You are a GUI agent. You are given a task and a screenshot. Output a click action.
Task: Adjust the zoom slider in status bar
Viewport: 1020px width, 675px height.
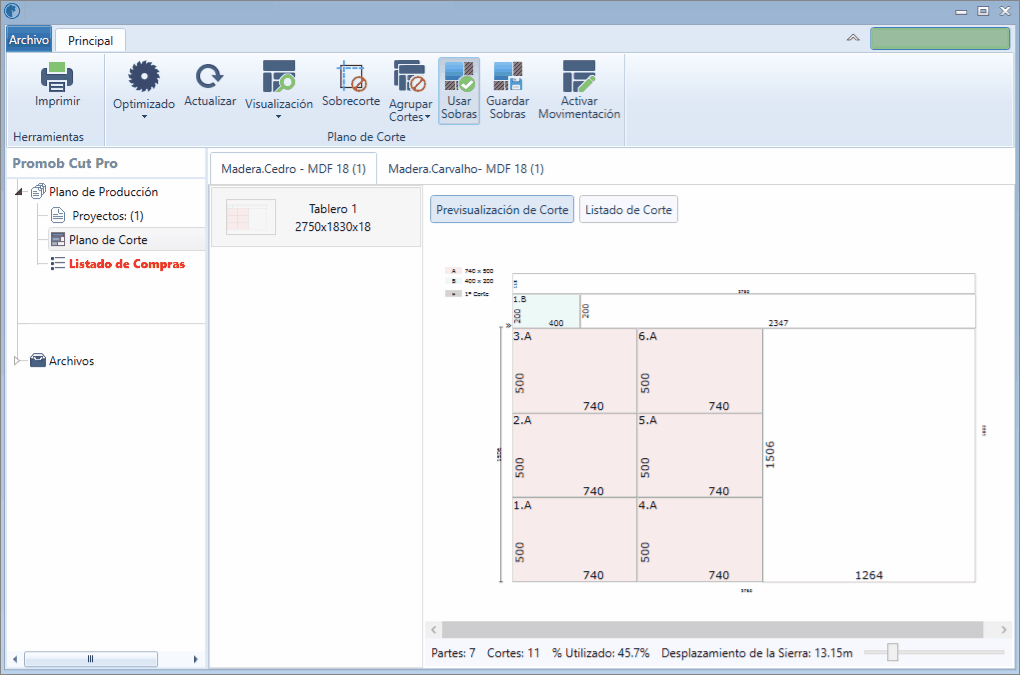(892, 652)
